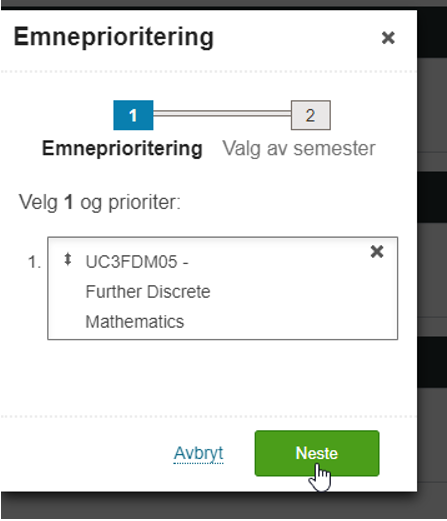This screenshot has width=447, height=521.
Task: Remove UC3FDM05 from the priority list
Action: point(377,252)
